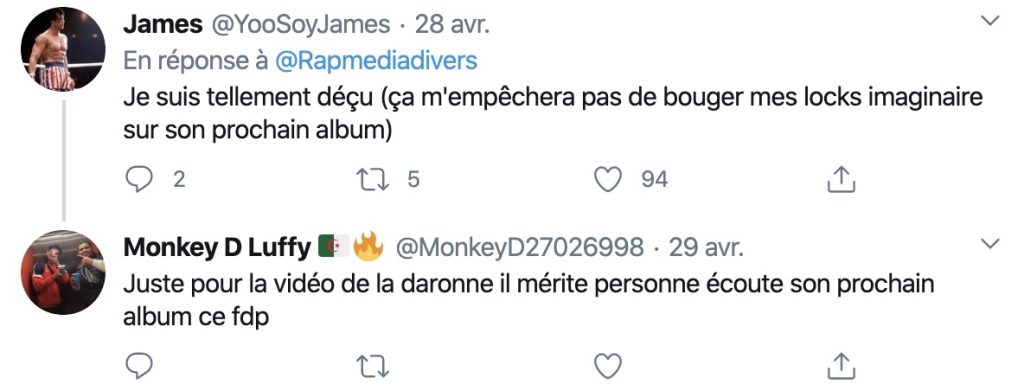Screen dimensions: 1024x391
Task: Open dropdown chevron on Monkey D Luffy's tweet
Action: pyautogui.click(x=991, y=244)
